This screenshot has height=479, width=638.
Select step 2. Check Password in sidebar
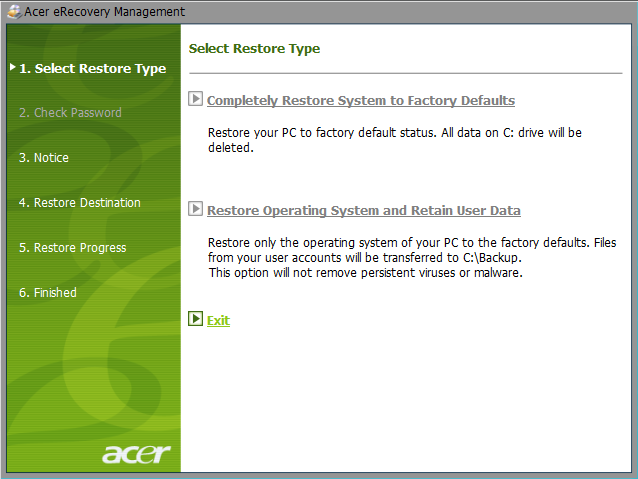click(70, 113)
